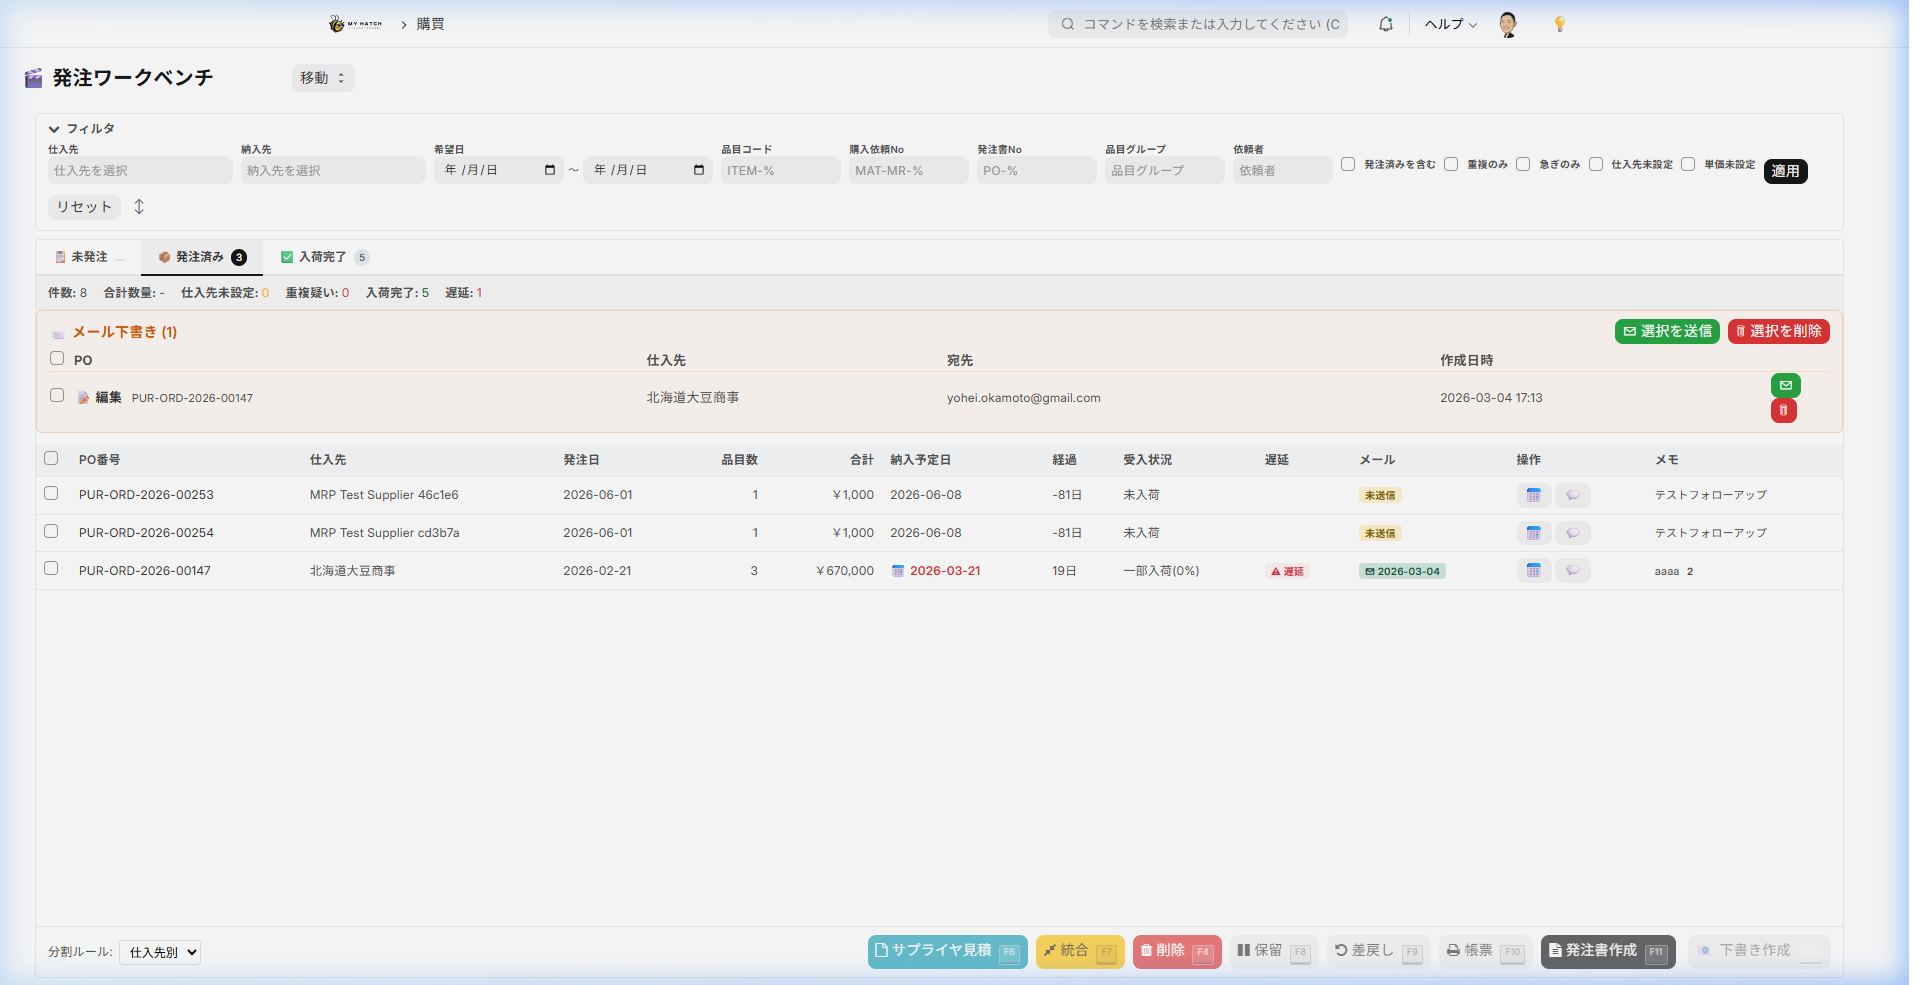Select checkbox for PUR-ORD-2026-00253 row

click(51, 494)
